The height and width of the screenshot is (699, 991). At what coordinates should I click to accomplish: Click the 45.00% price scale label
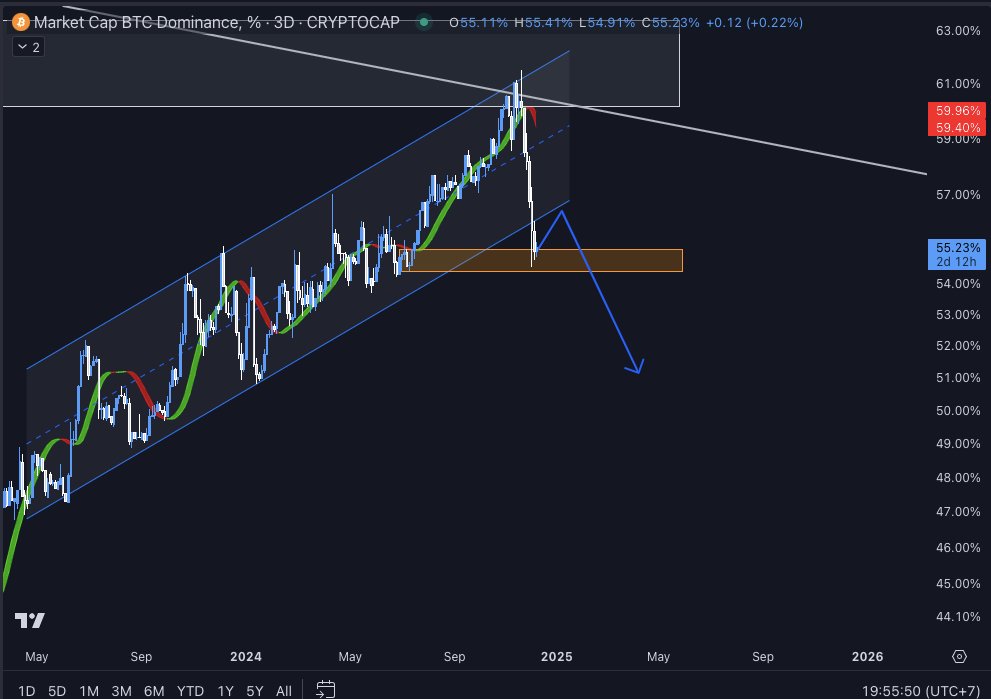click(958, 584)
